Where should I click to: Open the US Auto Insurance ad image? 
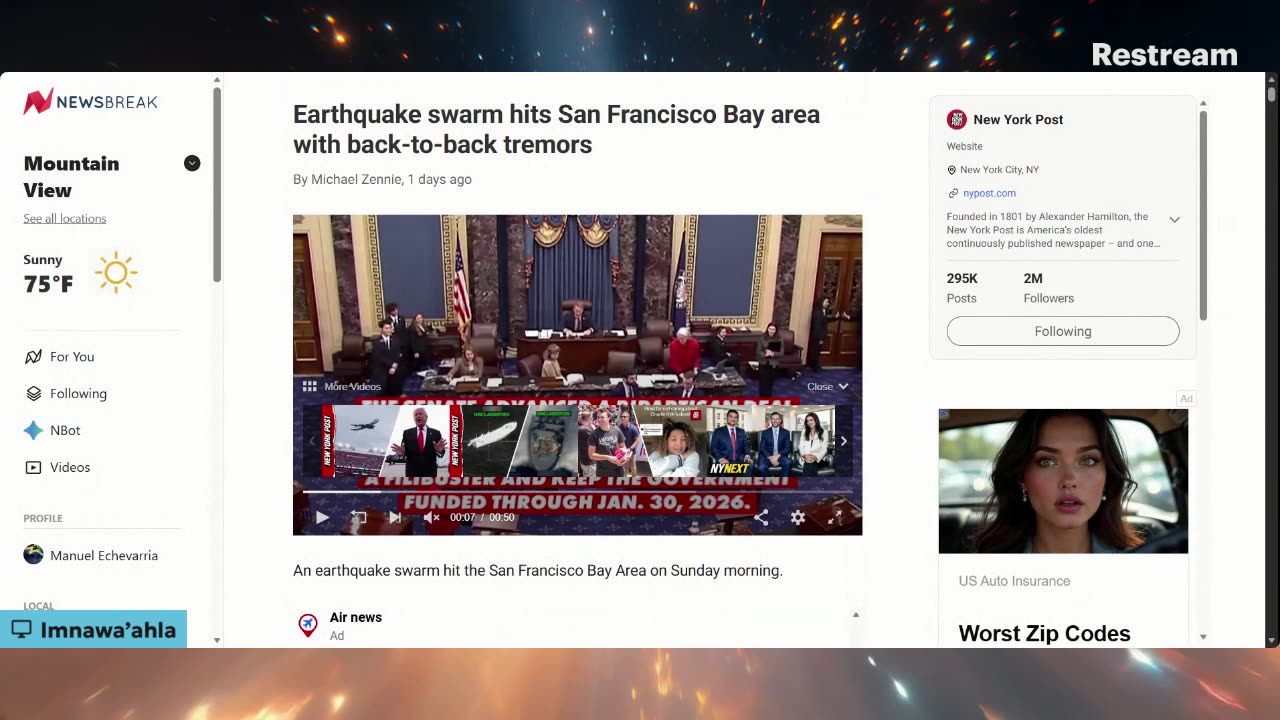pos(1063,481)
